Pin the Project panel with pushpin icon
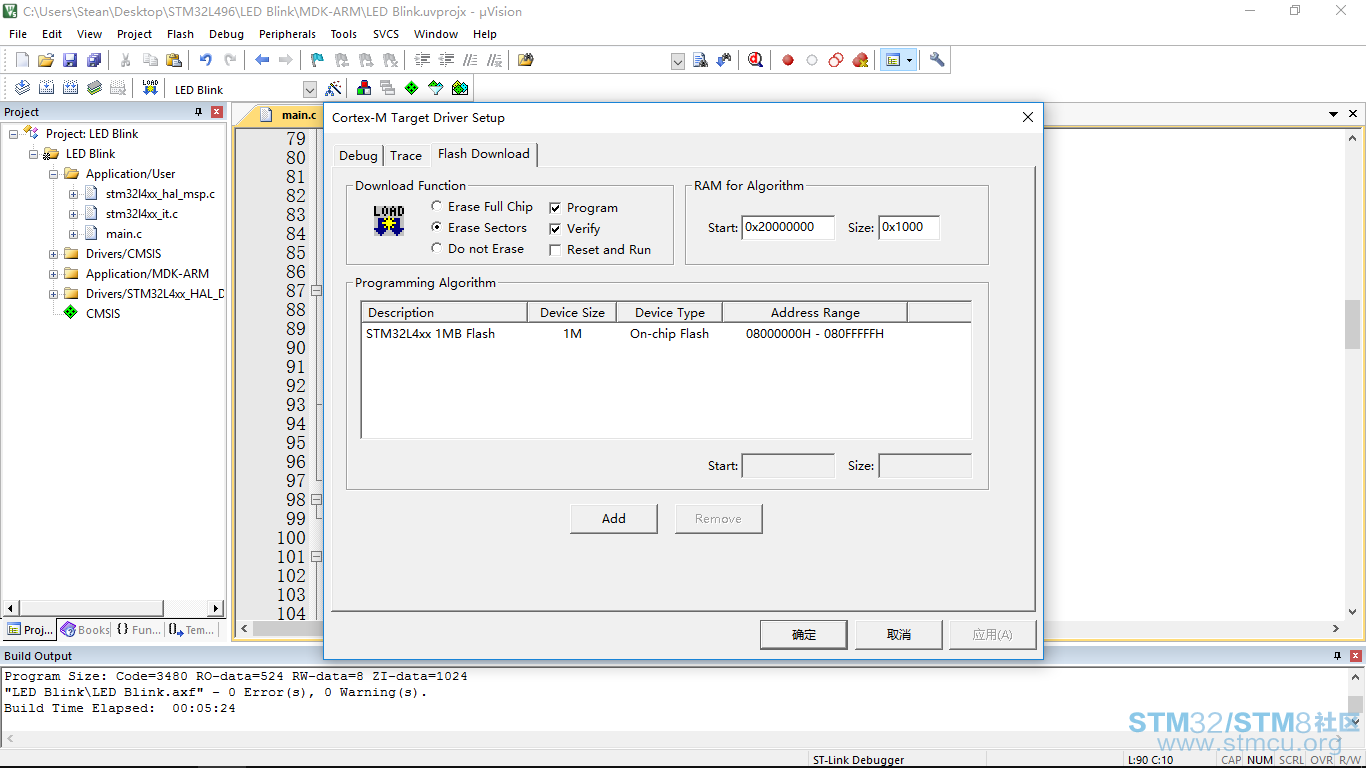The width and height of the screenshot is (1366, 768). click(198, 112)
